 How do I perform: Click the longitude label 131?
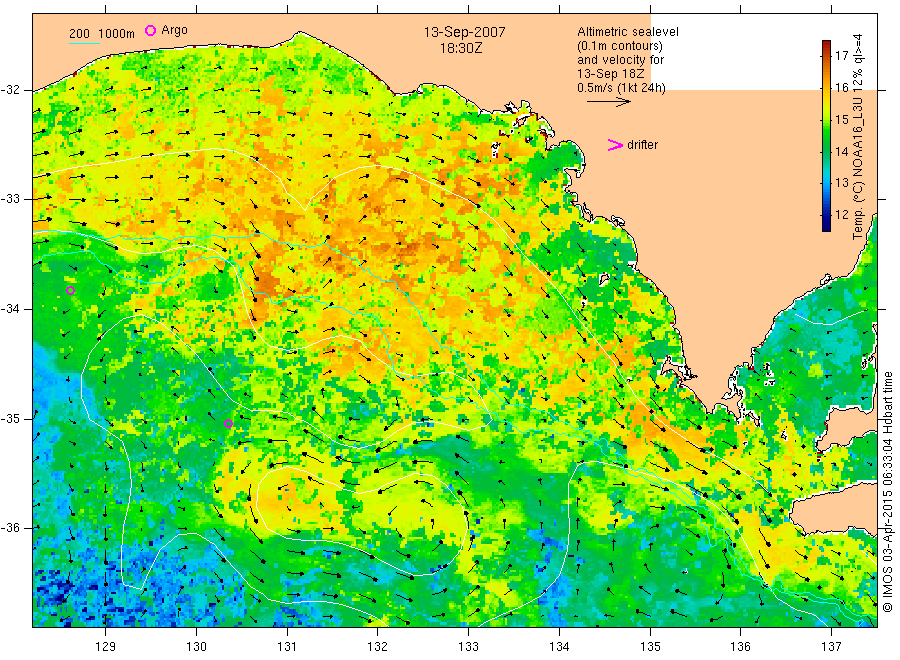287,647
